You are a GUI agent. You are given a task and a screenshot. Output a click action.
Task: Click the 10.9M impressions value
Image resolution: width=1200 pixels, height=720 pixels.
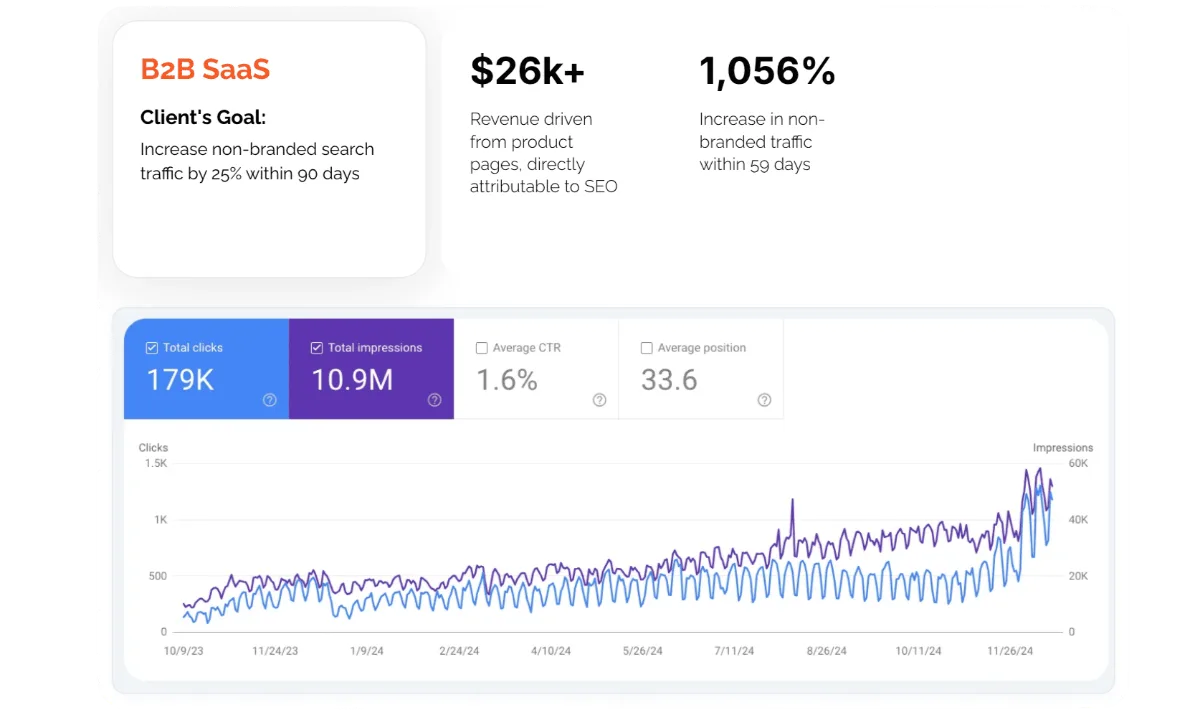click(352, 380)
